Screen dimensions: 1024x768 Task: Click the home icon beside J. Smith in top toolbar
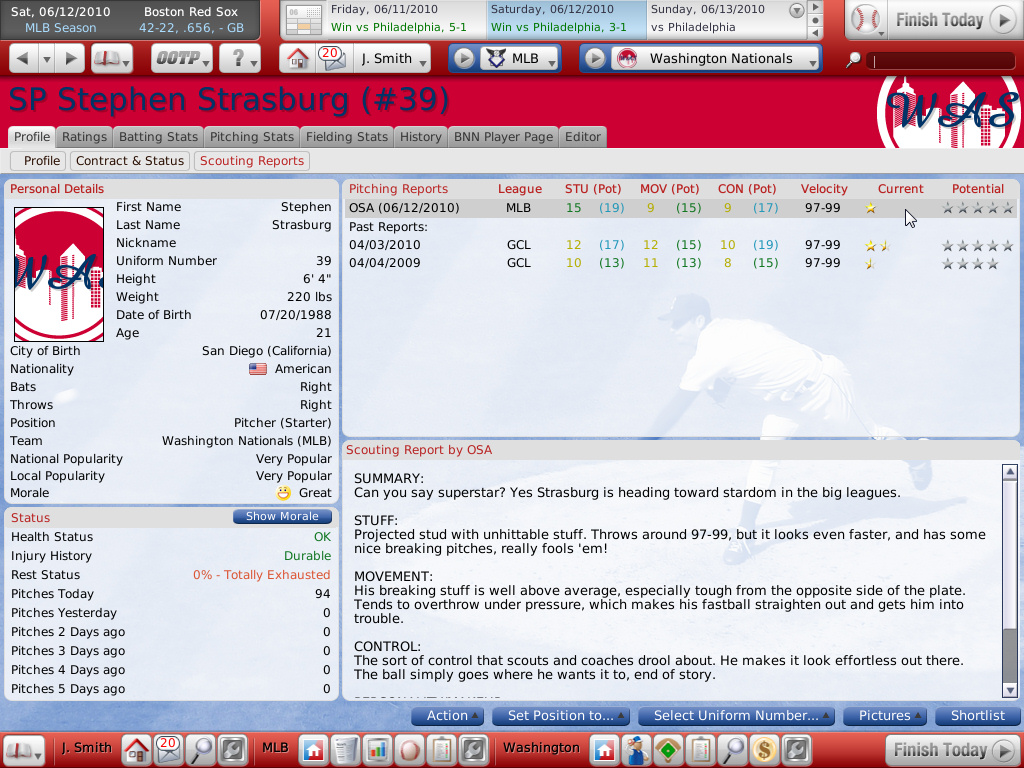pyautogui.click(x=297, y=59)
